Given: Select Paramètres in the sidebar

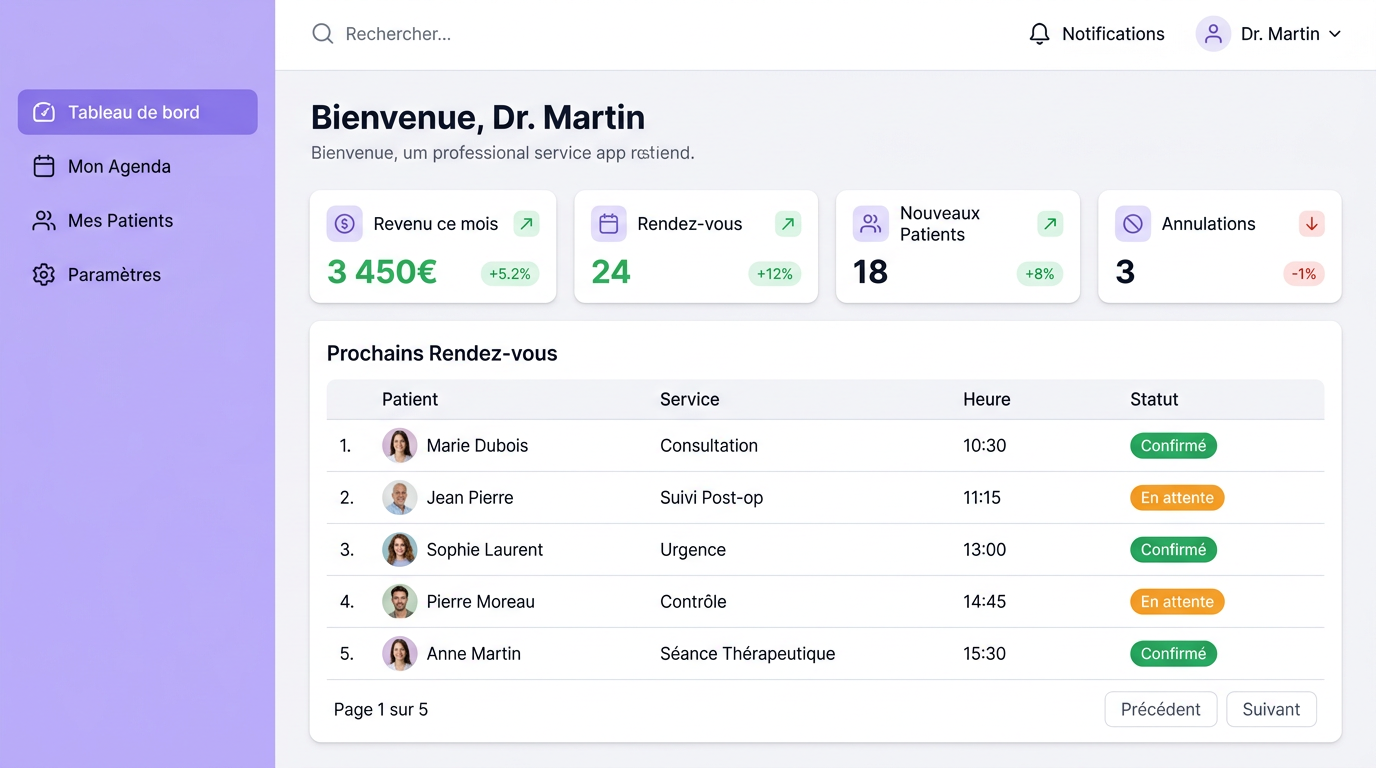Looking at the screenshot, I should 138,275.
